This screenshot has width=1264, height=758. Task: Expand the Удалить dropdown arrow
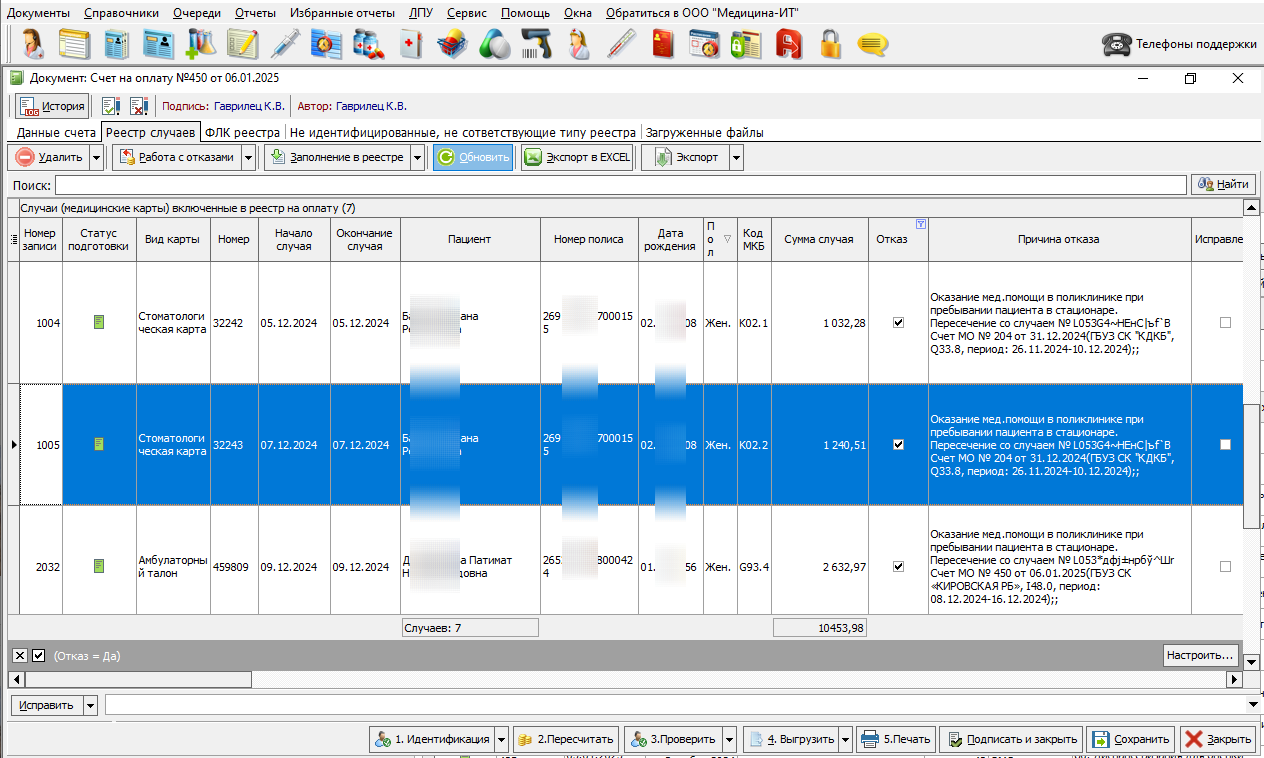pos(96,157)
